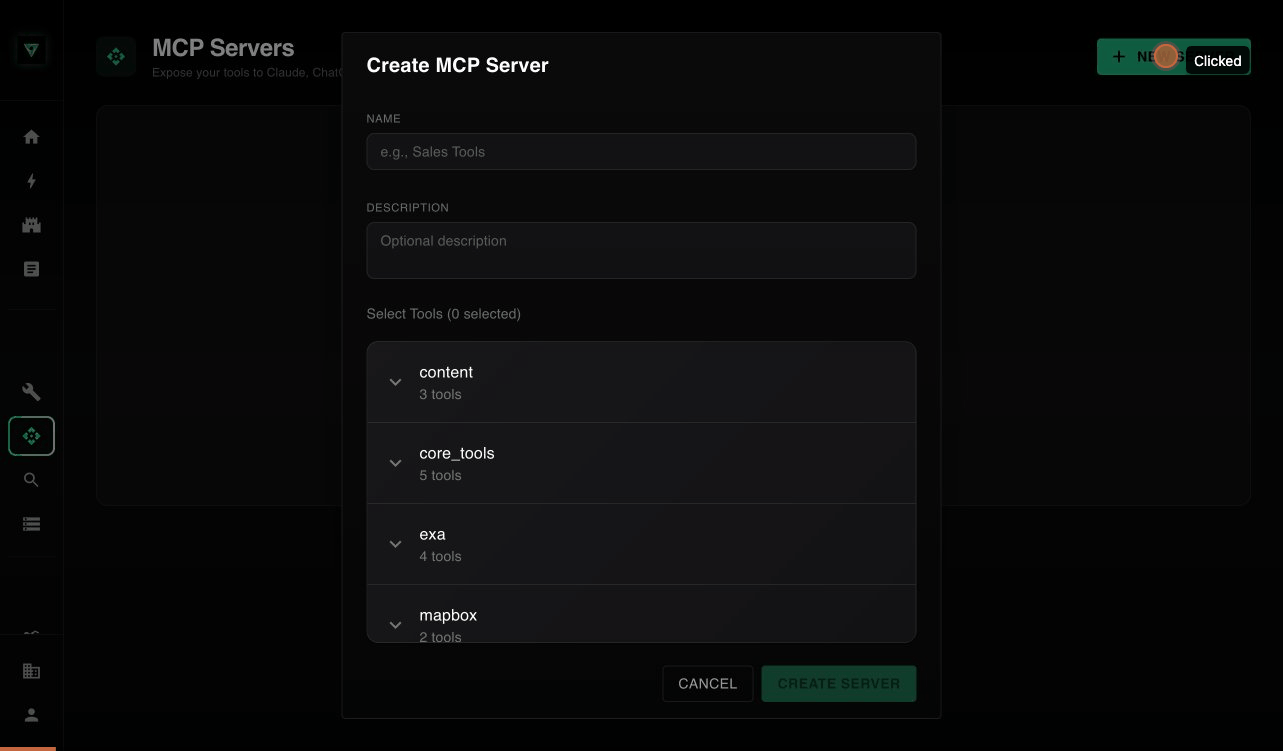This screenshot has width=1283, height=751.
Task: Expand the mapbox tools group
Action: point(395,624)
